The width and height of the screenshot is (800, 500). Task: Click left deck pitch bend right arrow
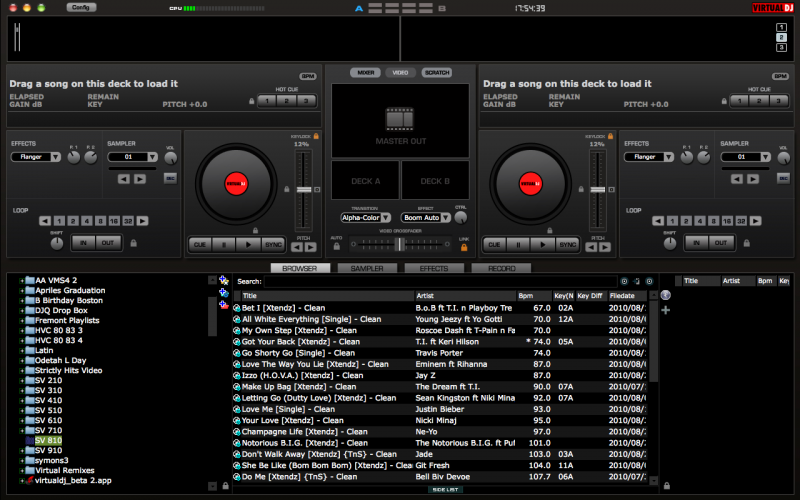(x=311, y=247)
